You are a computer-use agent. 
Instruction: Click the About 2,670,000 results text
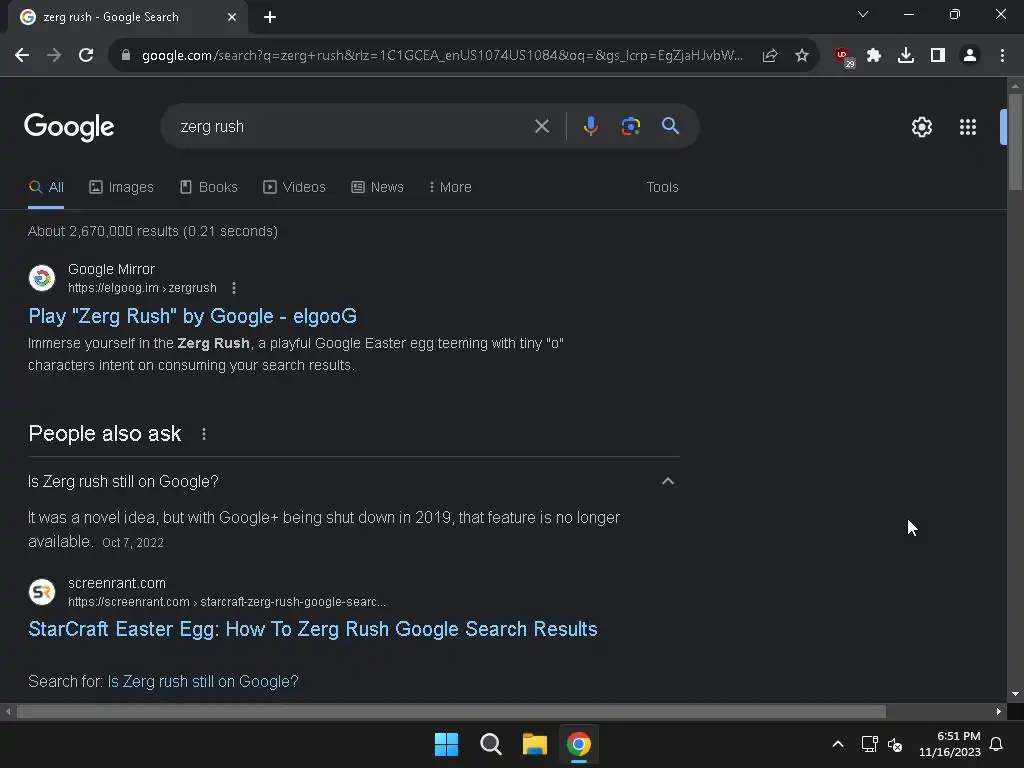[153, 231]
